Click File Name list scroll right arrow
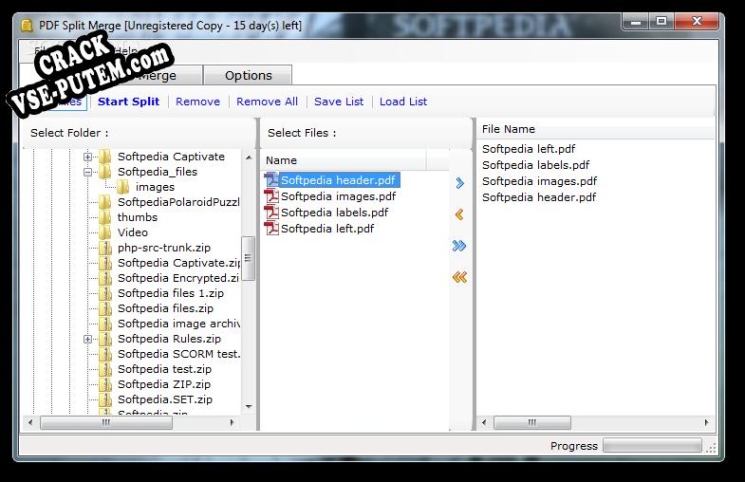Viewport: 745px width, 482px height. (707, 422)
